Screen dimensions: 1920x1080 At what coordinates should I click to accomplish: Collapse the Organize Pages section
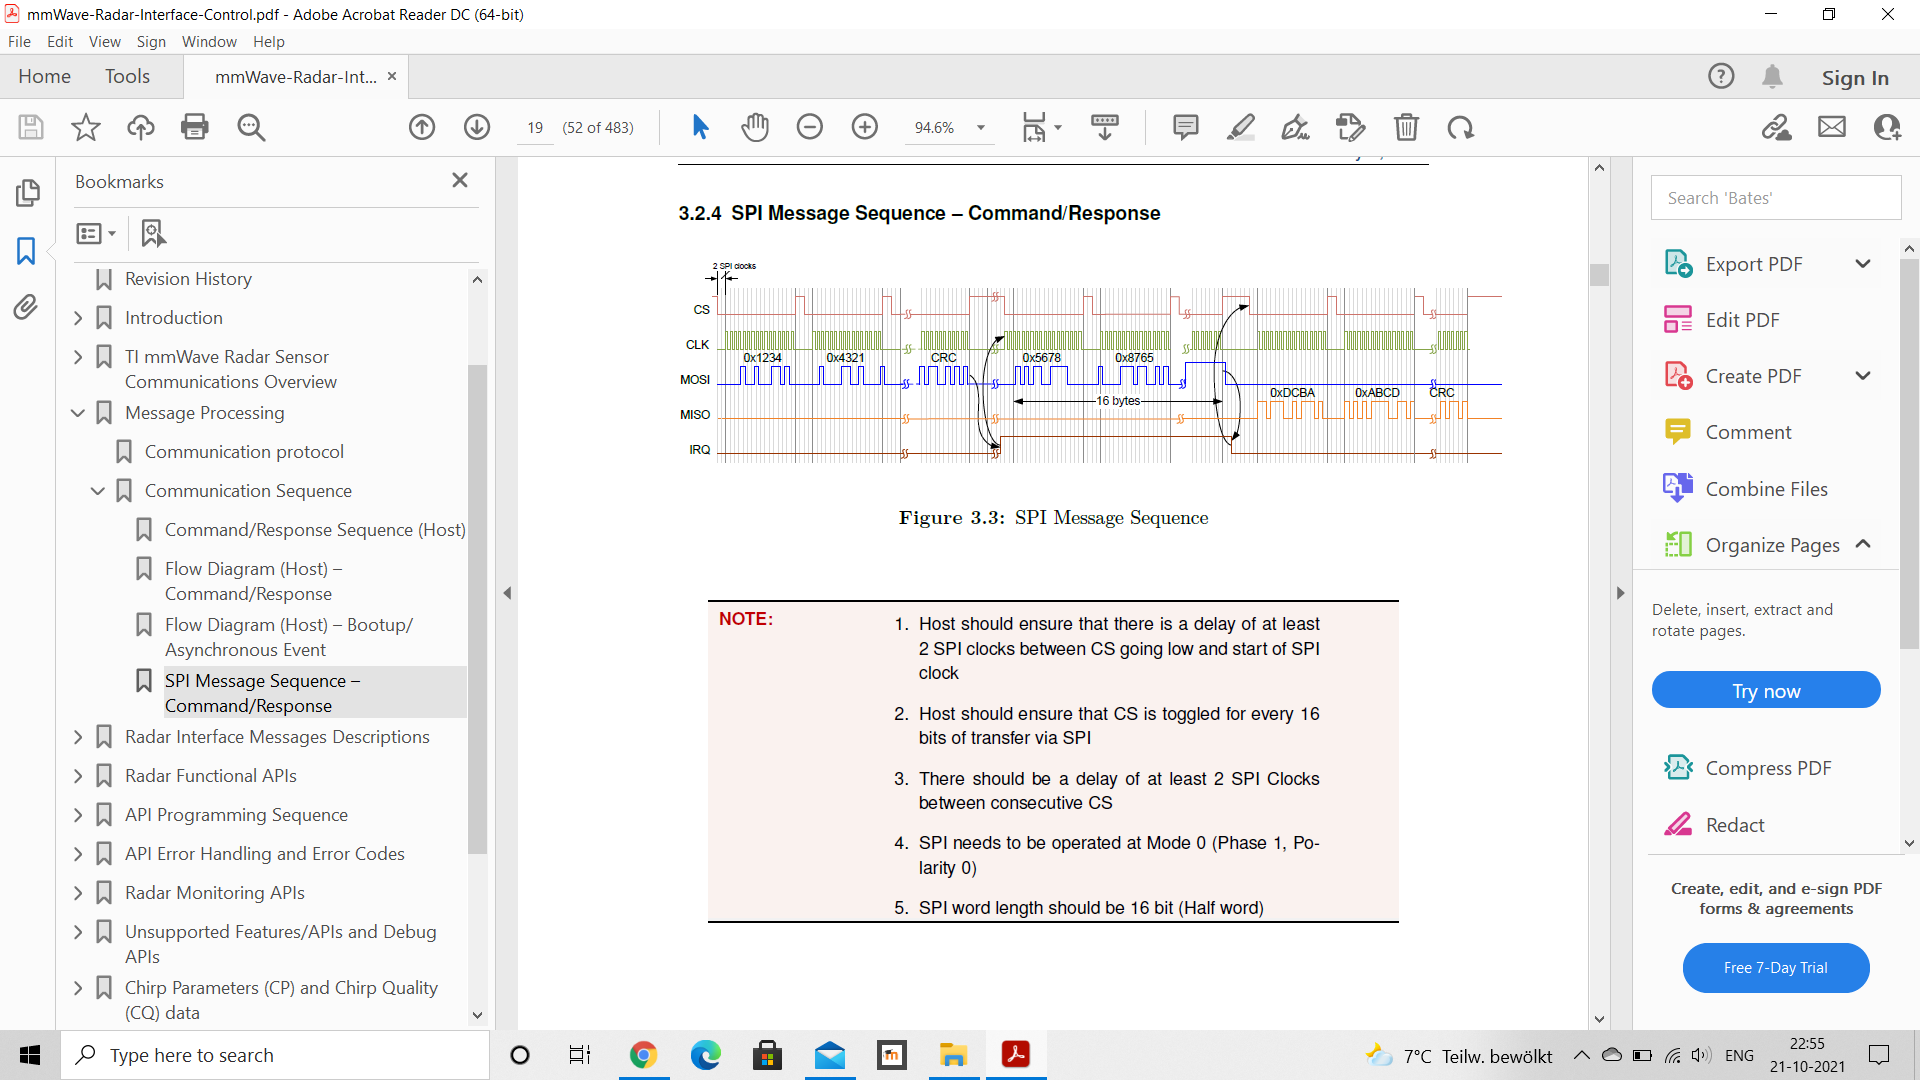coord(1864,544)
